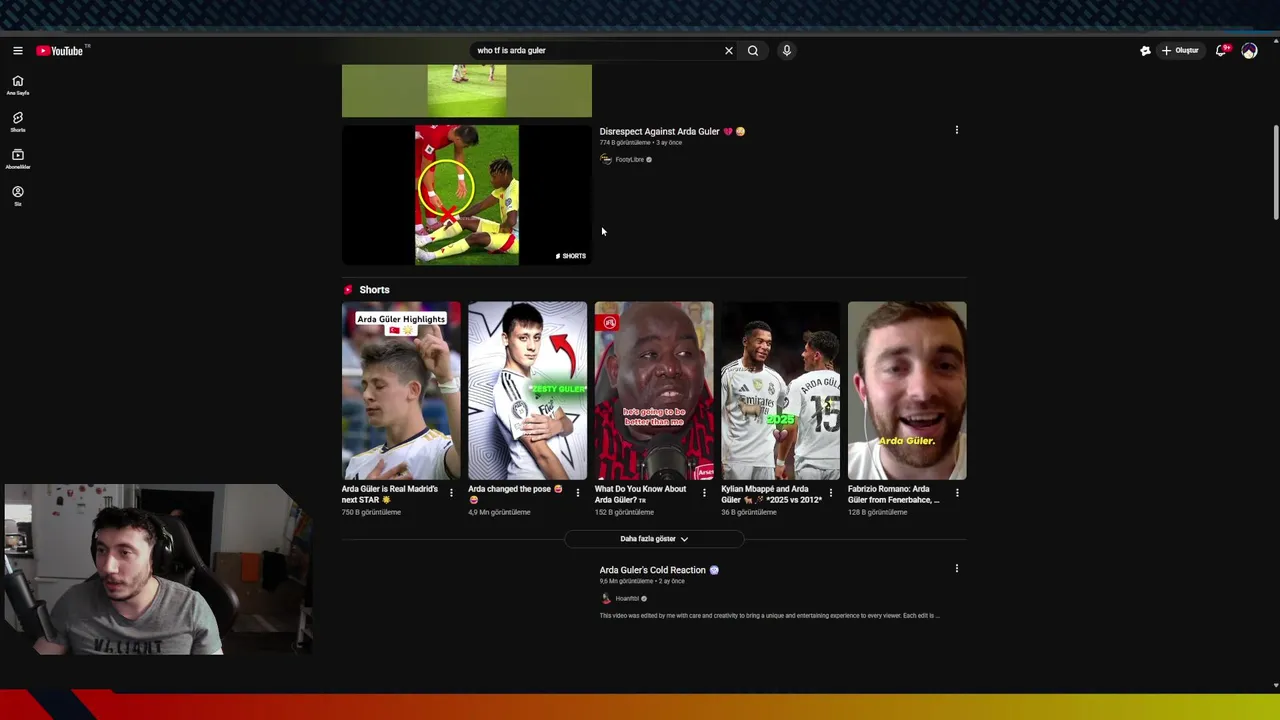Open options for Arda changed the pose short

[x=577, y=493]
